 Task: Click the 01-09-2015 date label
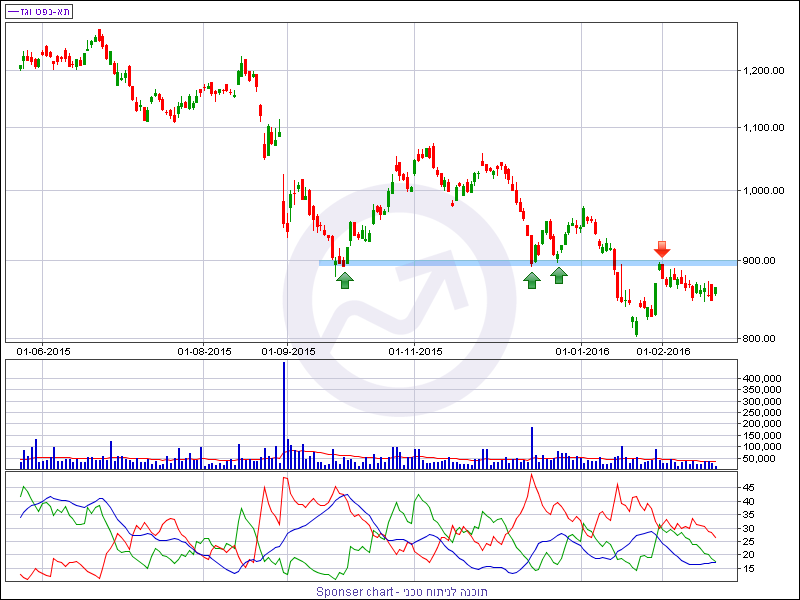288,351
